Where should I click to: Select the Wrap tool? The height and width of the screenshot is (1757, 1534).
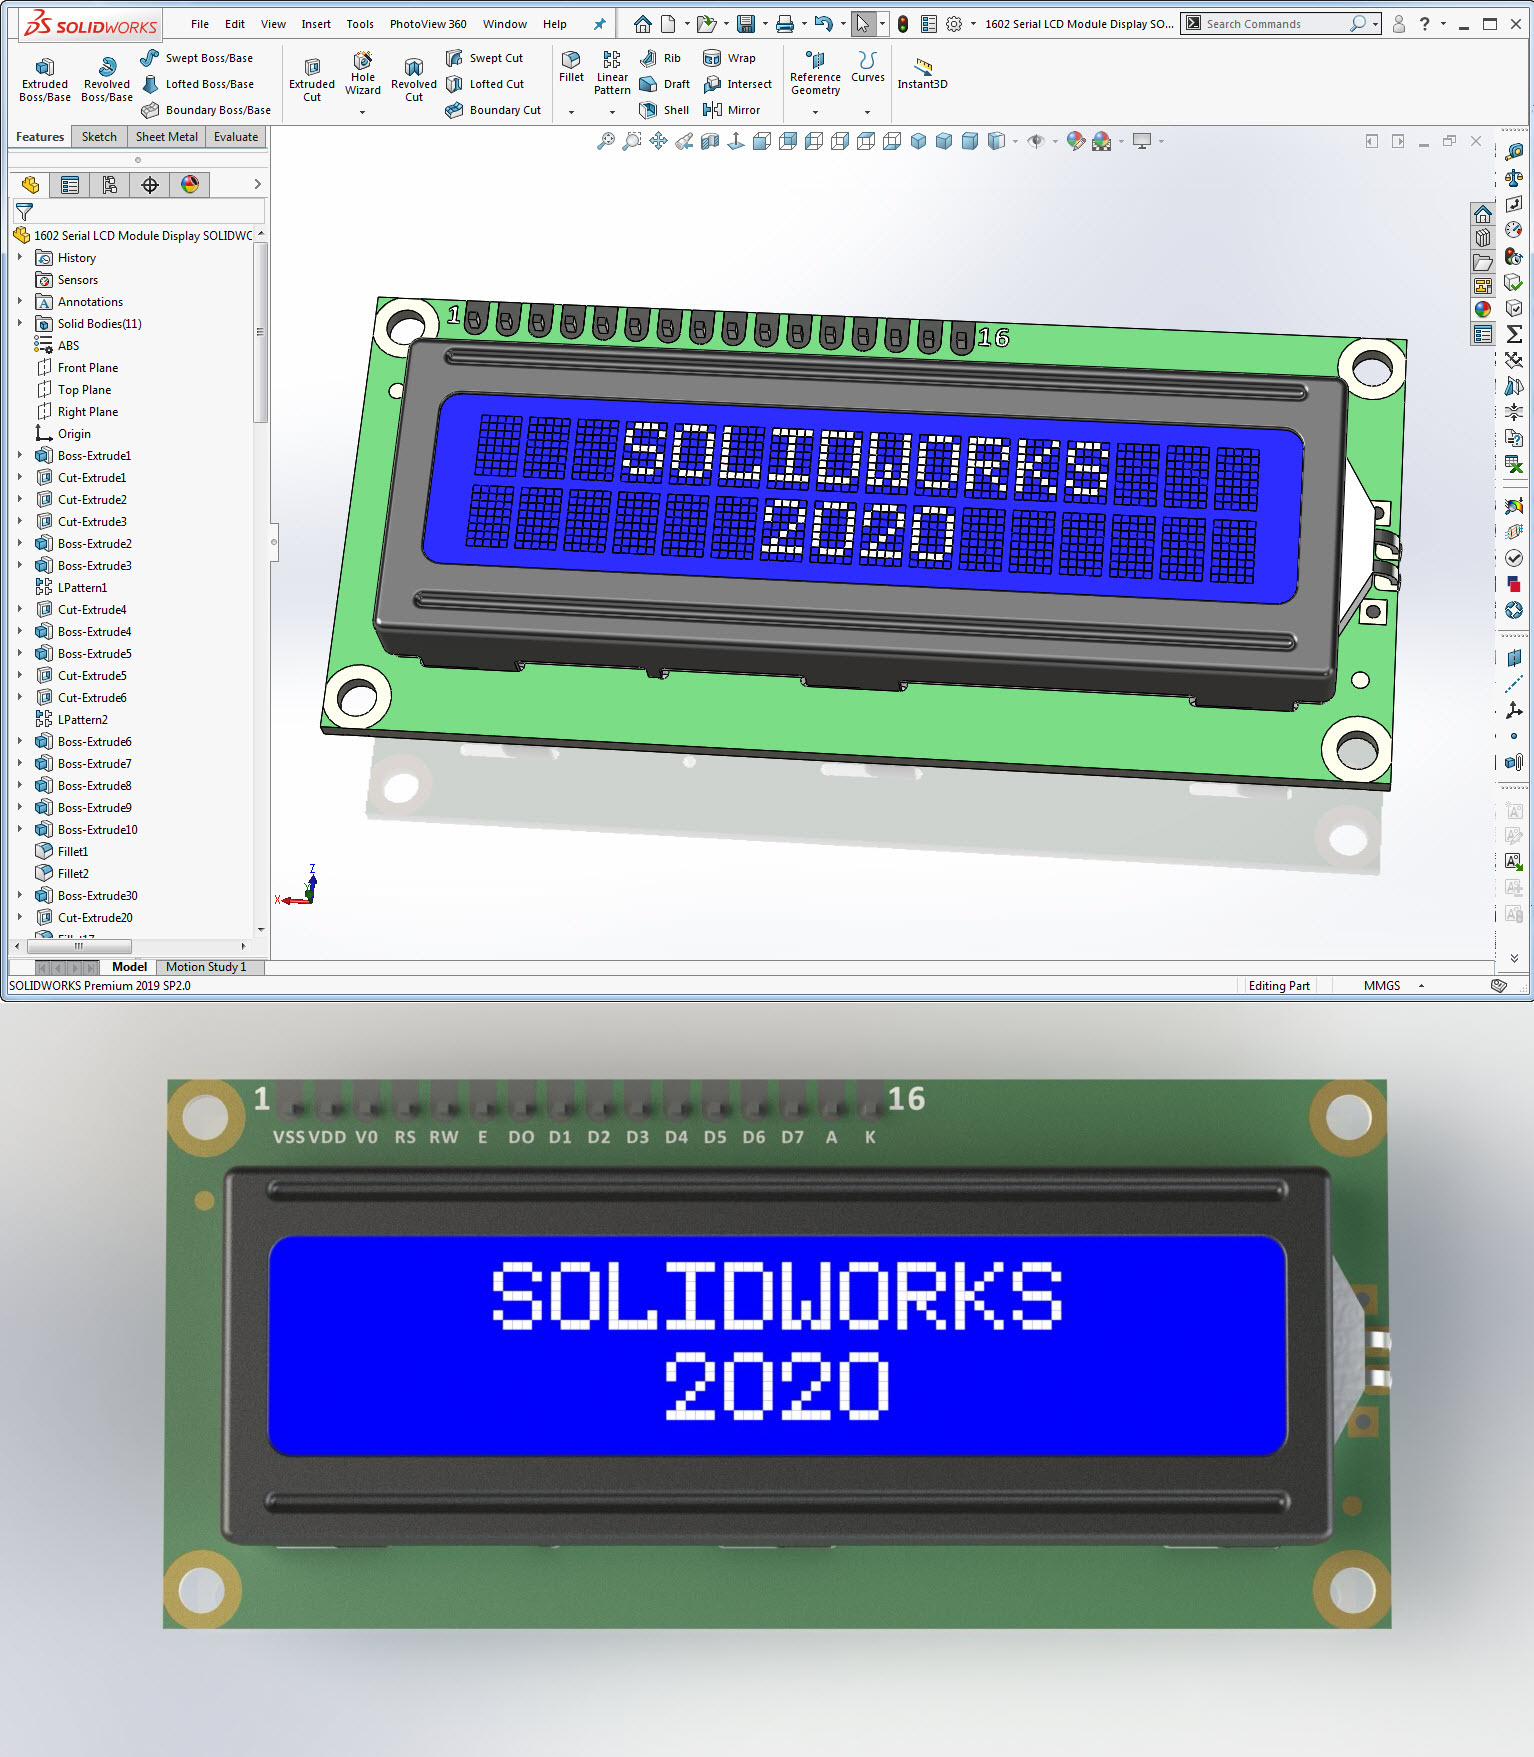pos(729,58)
